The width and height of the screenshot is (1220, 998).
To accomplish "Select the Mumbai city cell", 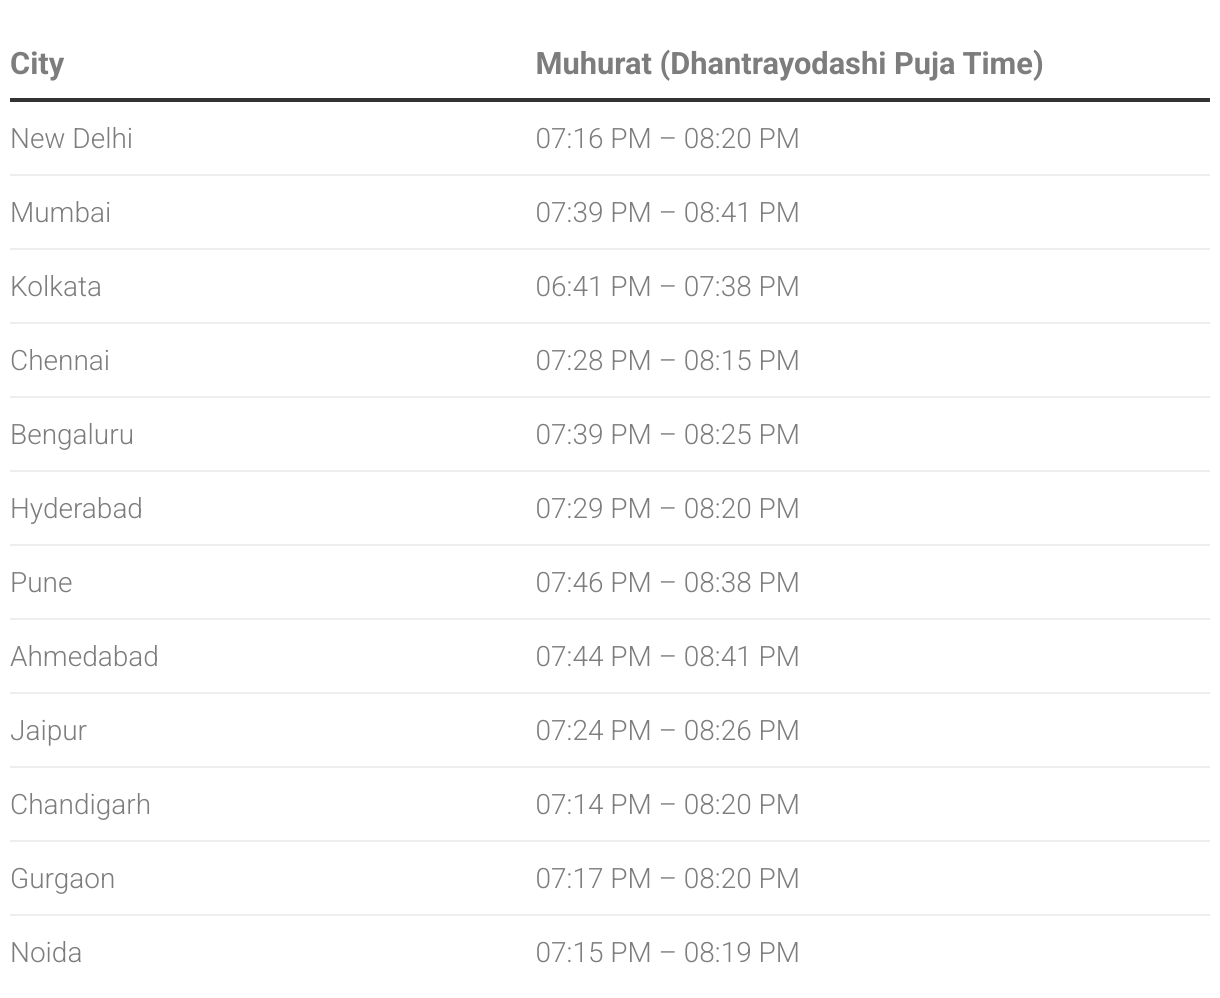I will coord(60,212).
